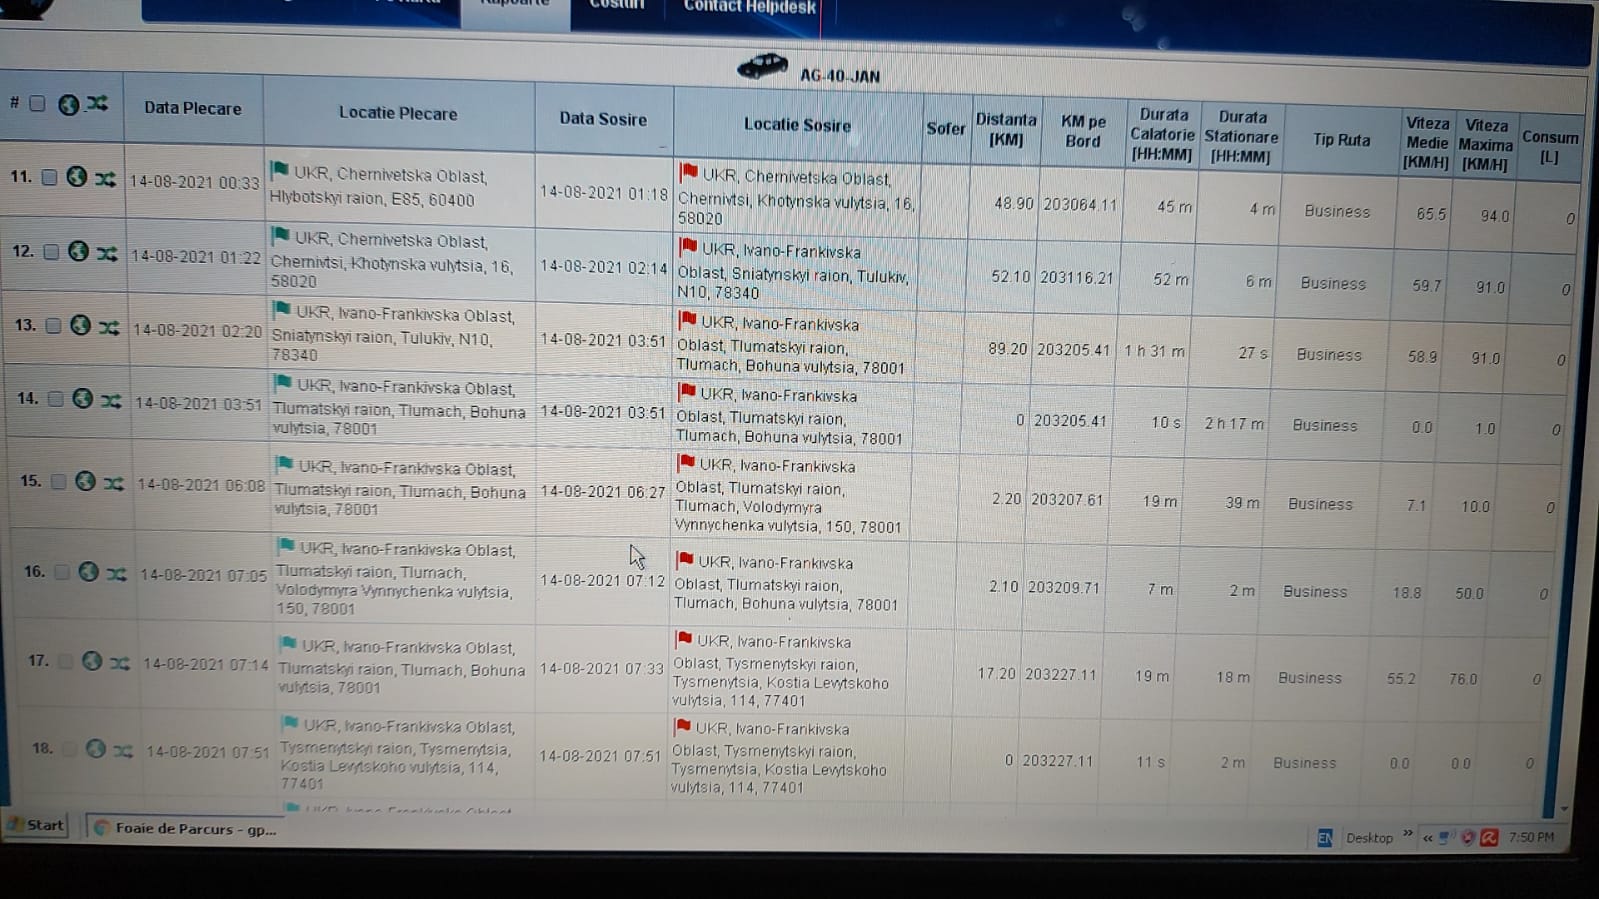Sort by Distanta [KM] column header
This screenshot has width=1599, height=899.
pyautogui.click(x=1006, y=130)
